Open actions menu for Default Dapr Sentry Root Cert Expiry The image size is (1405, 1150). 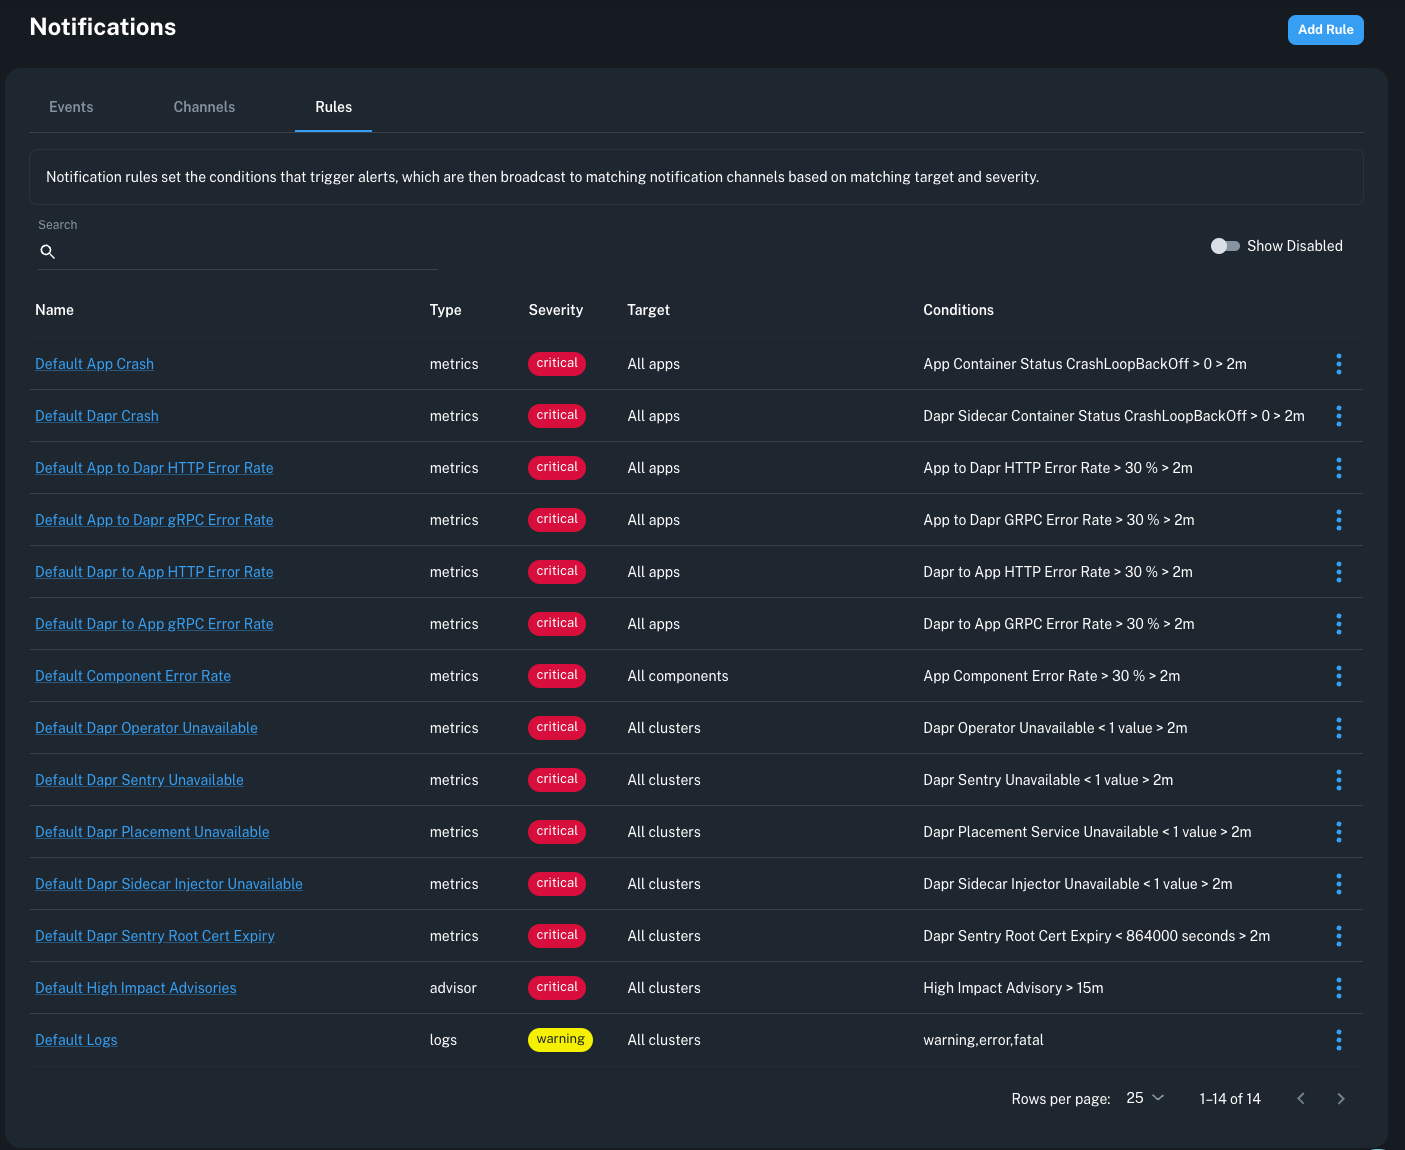pos(1339,936)
